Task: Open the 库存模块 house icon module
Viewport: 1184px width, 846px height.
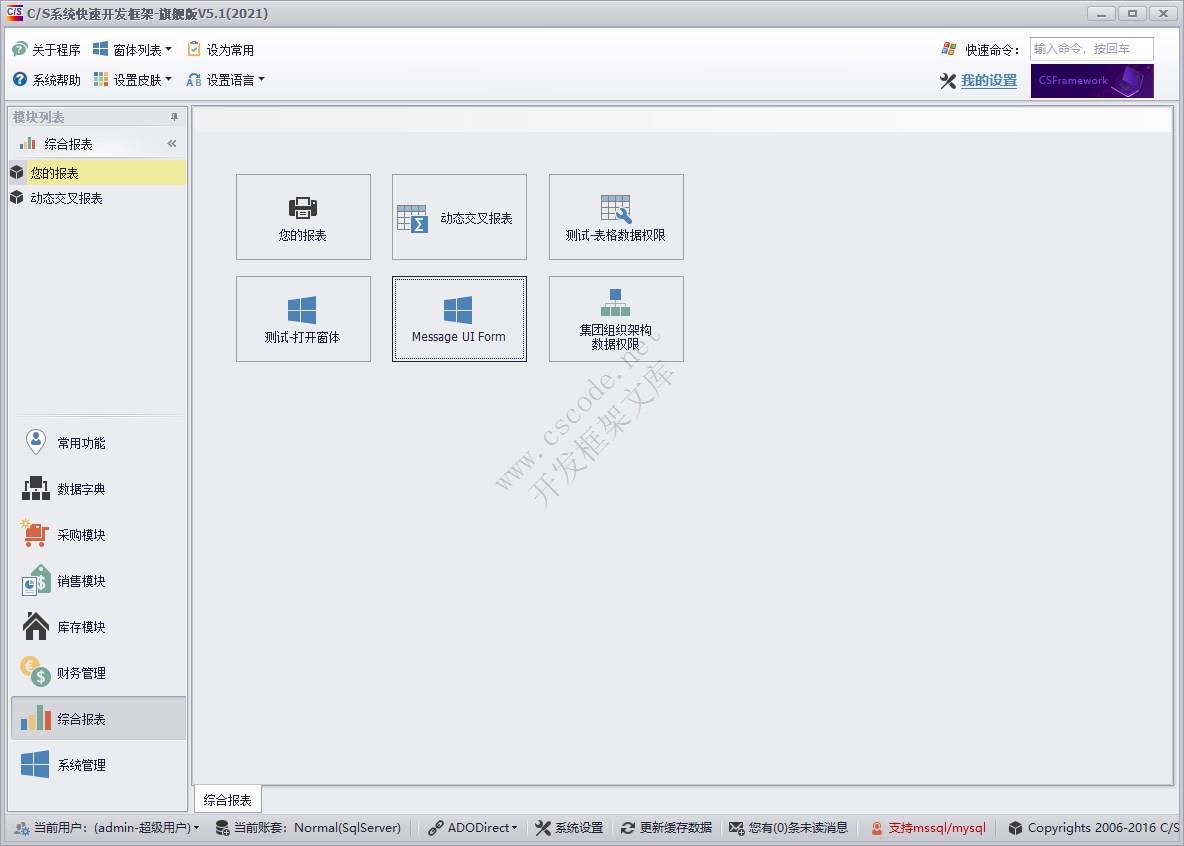Action: pos(80,627)
